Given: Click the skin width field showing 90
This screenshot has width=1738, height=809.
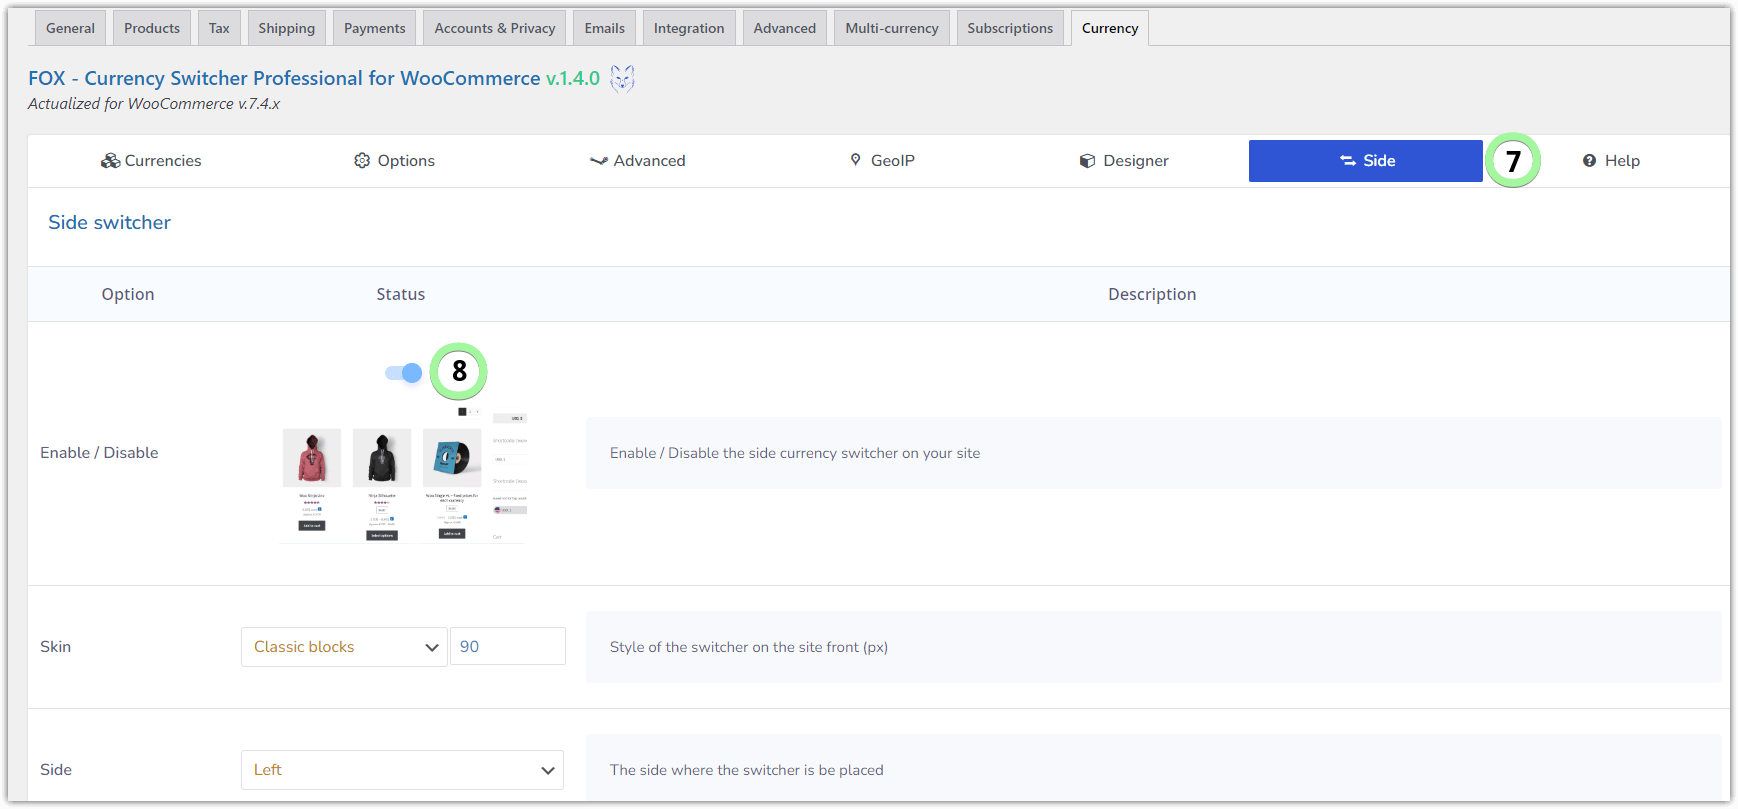Looking at the screenshot, I should (508, 646).
